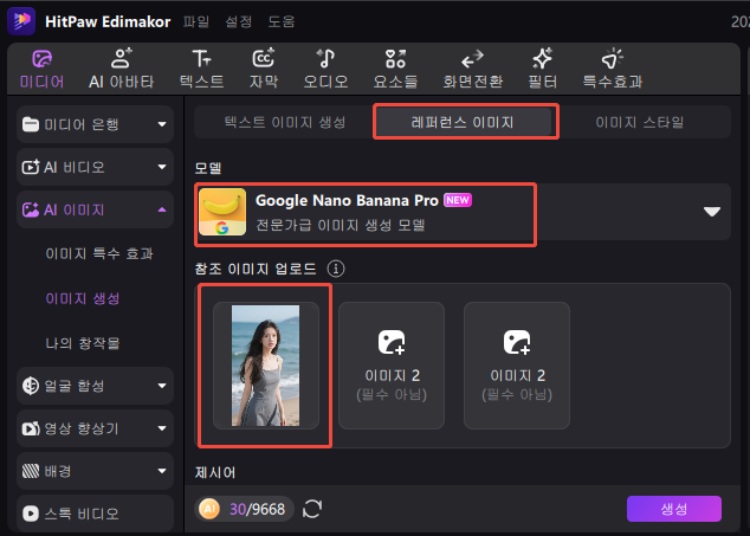Switch to 레퍼런스 이미지 tab

point(463,122)
